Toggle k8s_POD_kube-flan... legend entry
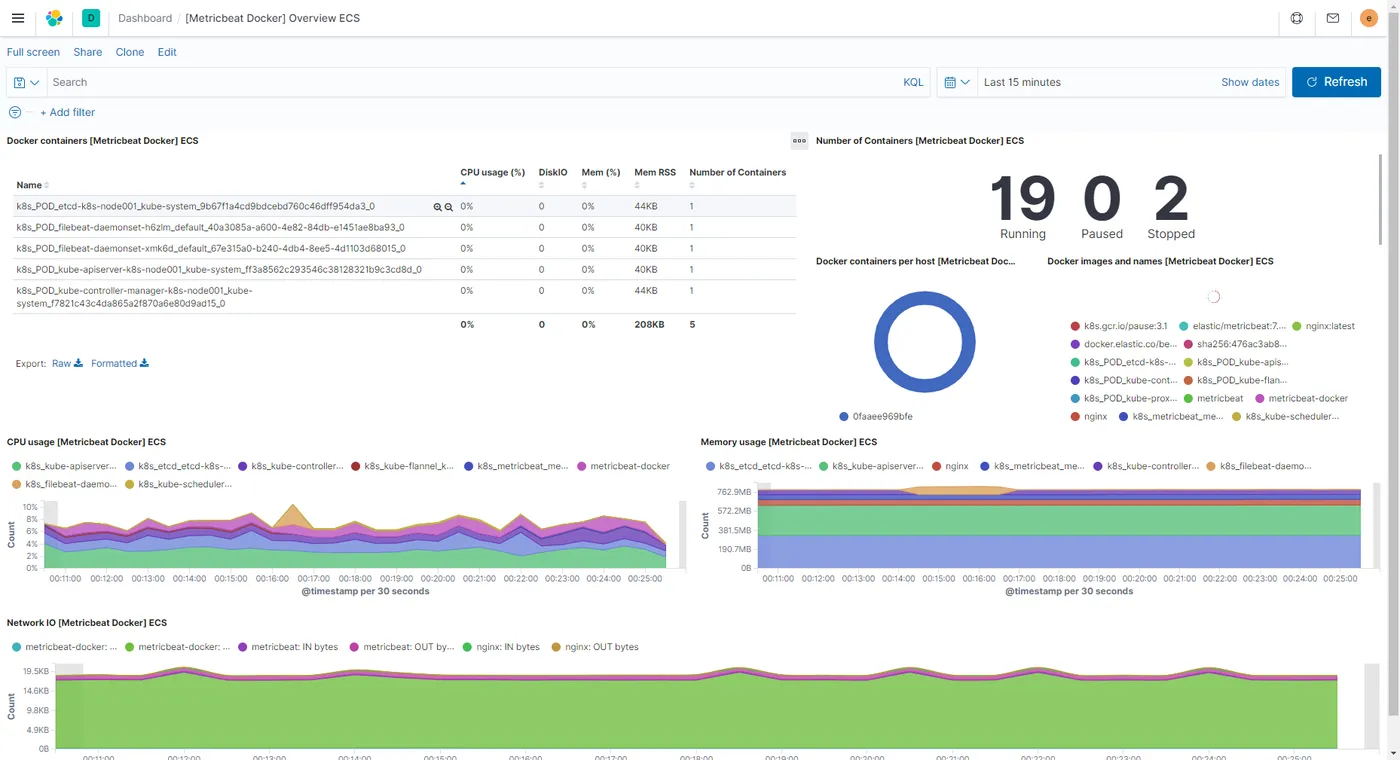 pyautogui.click(x=1236, y=380)
